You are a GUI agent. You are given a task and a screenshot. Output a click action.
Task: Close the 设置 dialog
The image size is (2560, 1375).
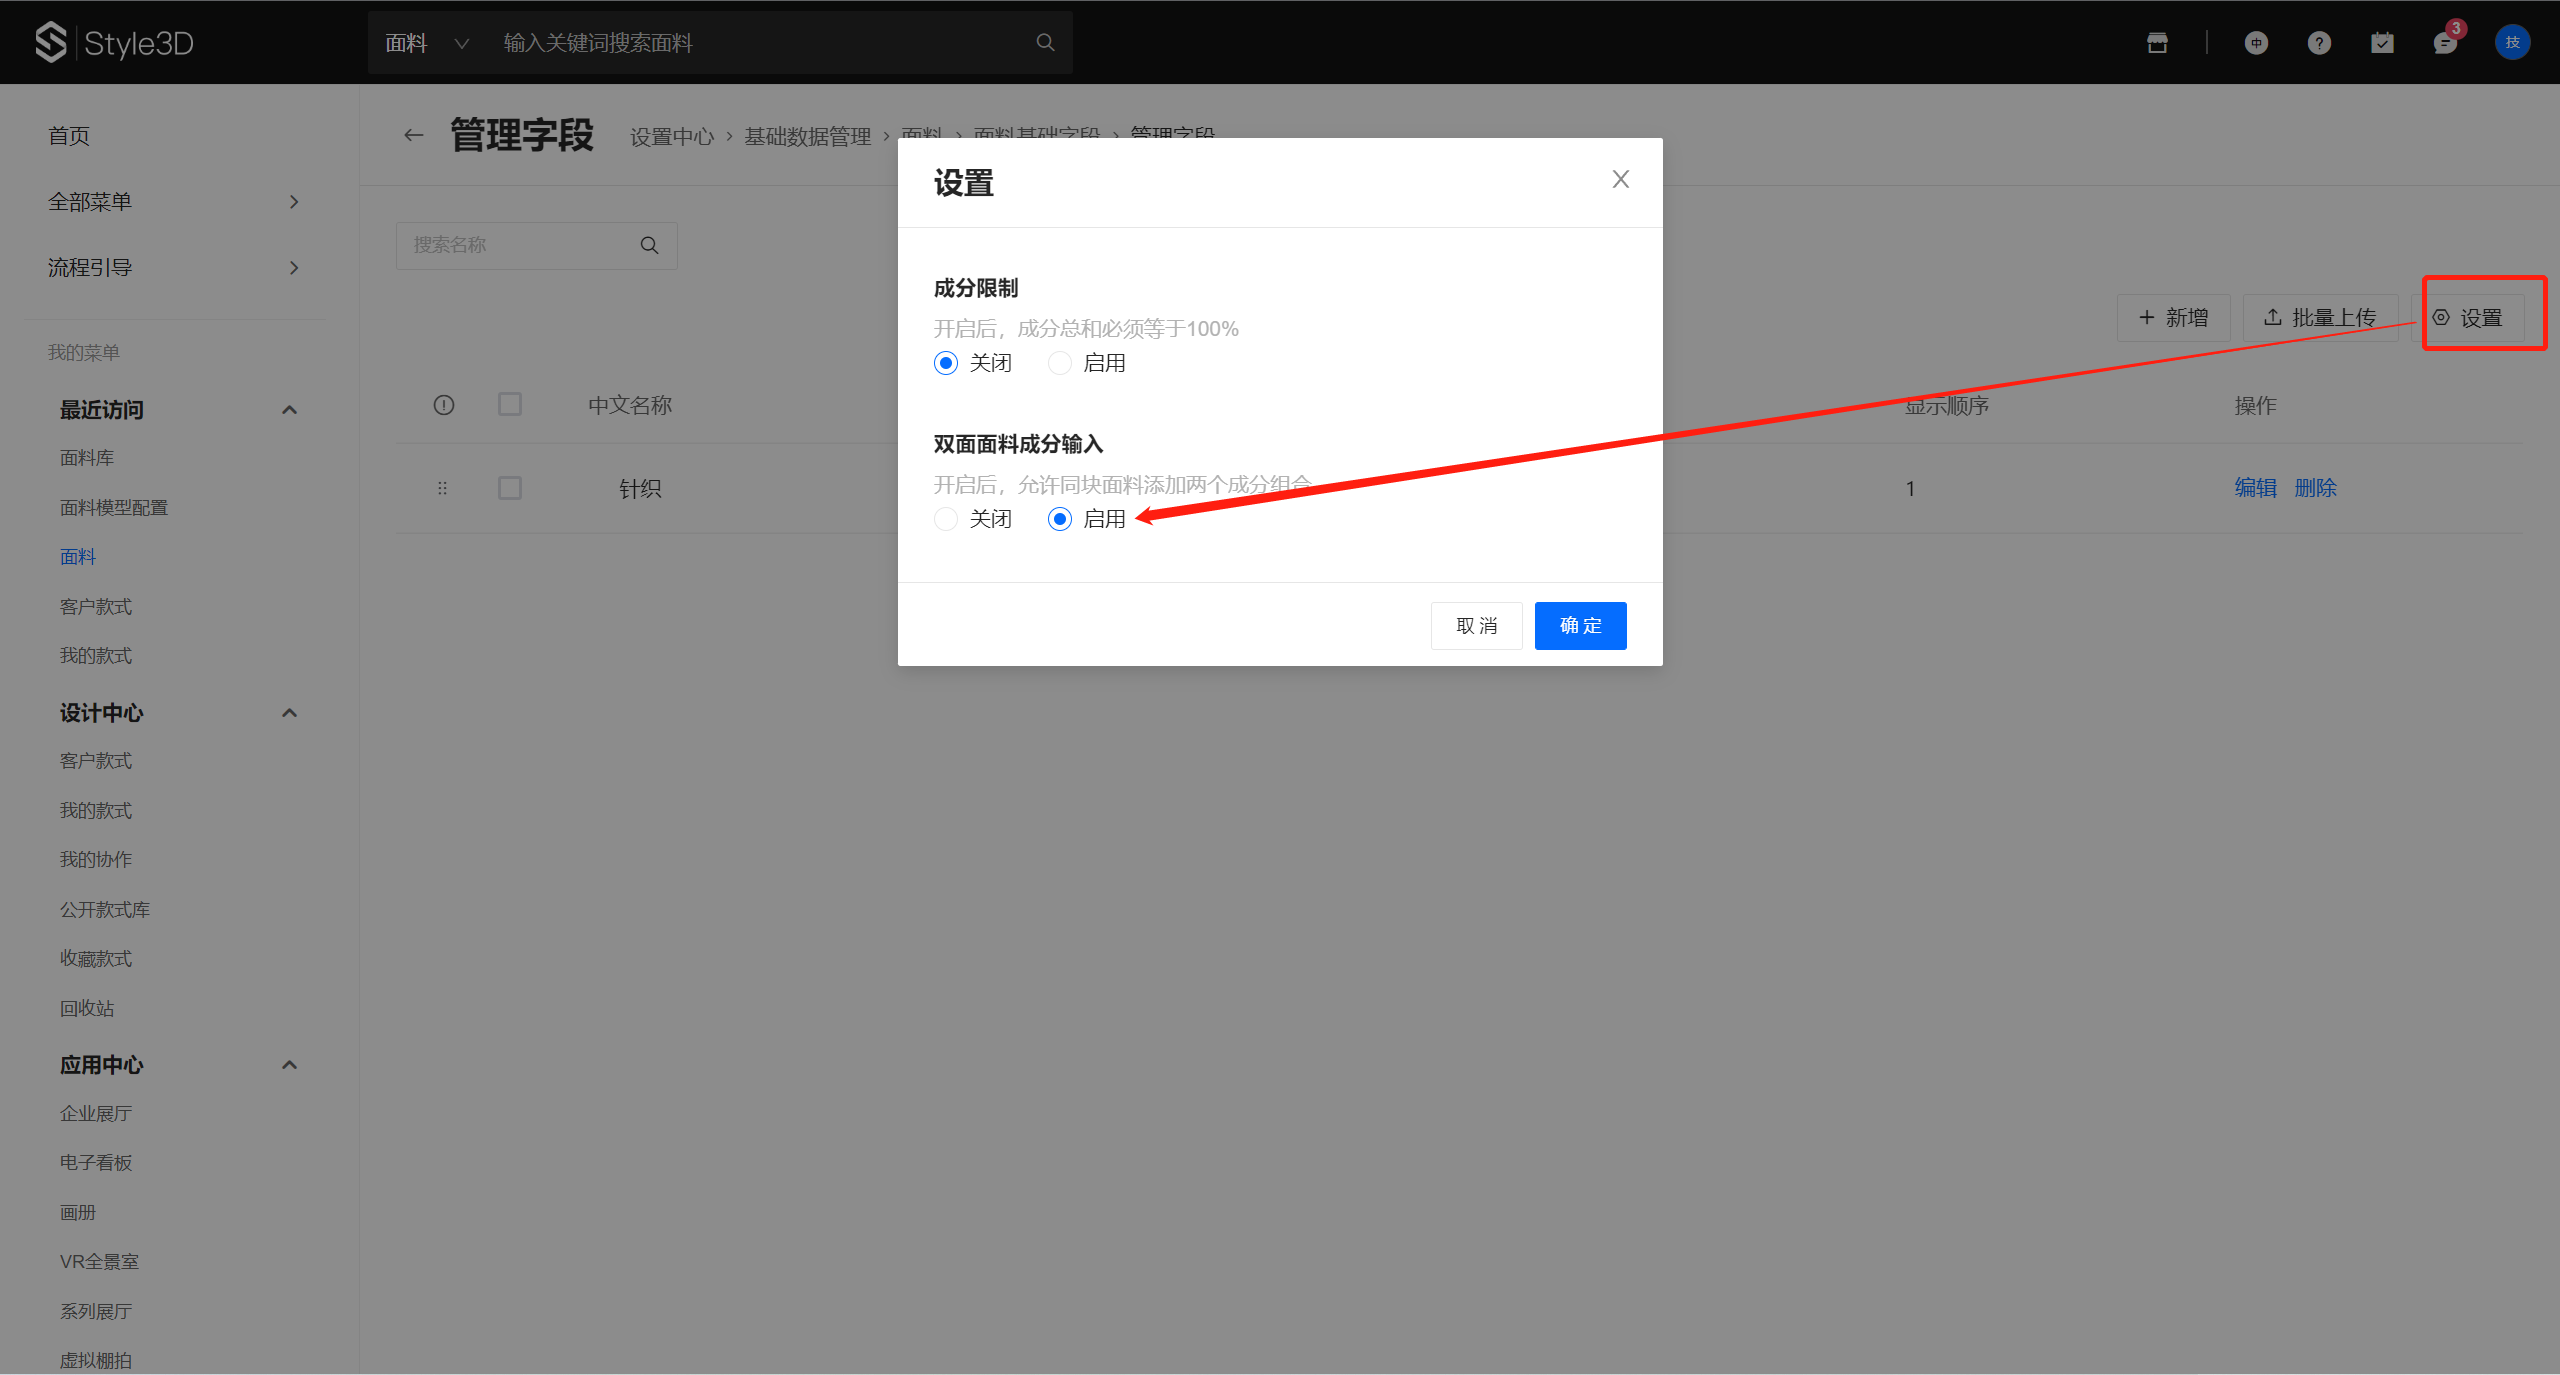[x=1620, y=179]
